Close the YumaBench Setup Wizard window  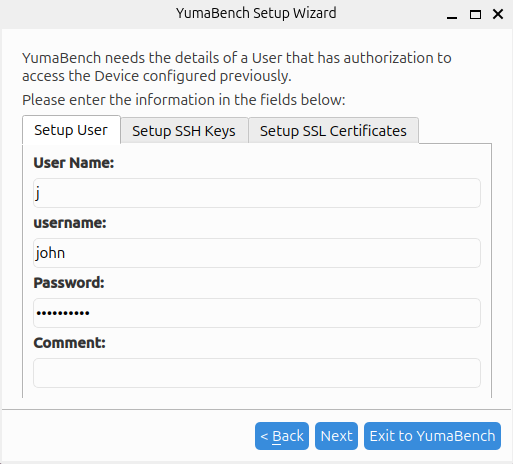pos(498,14)
